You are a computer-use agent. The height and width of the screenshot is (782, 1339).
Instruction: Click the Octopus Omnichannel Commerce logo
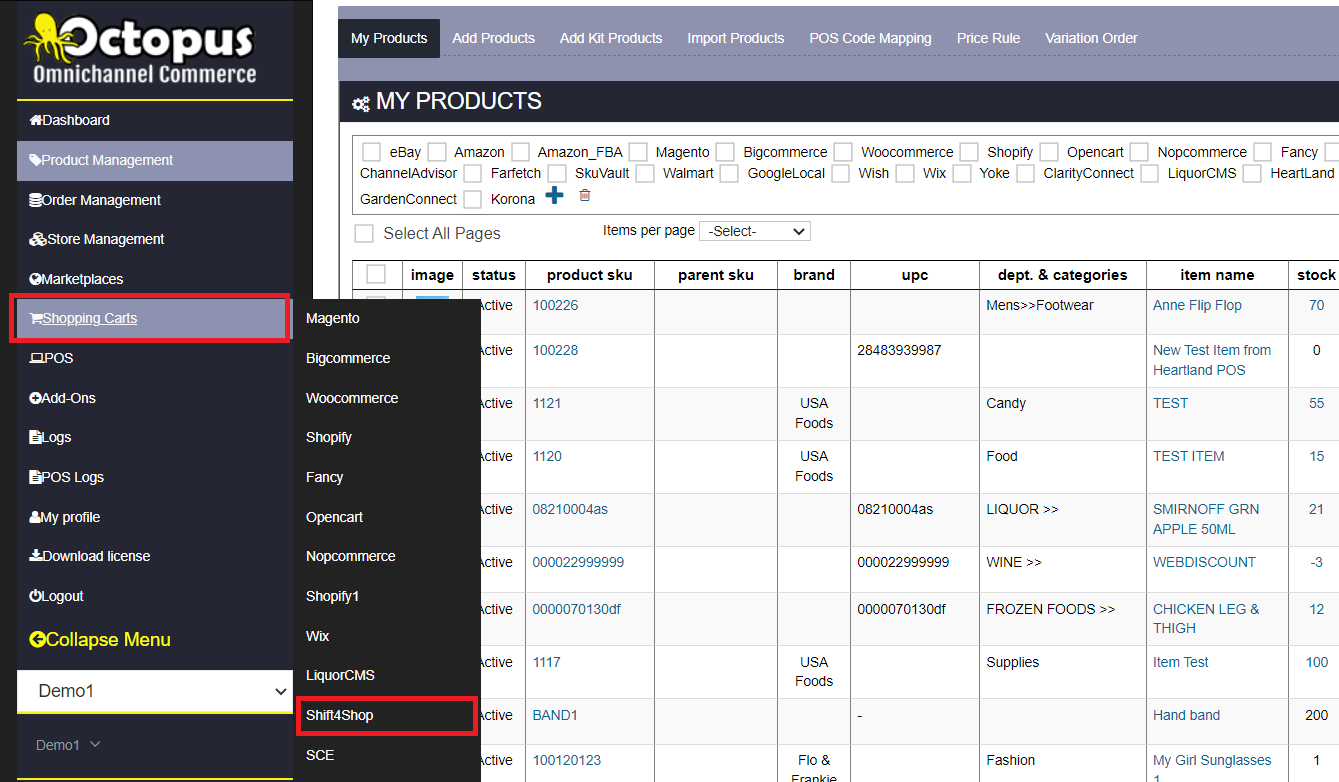(x=141, y=49)
